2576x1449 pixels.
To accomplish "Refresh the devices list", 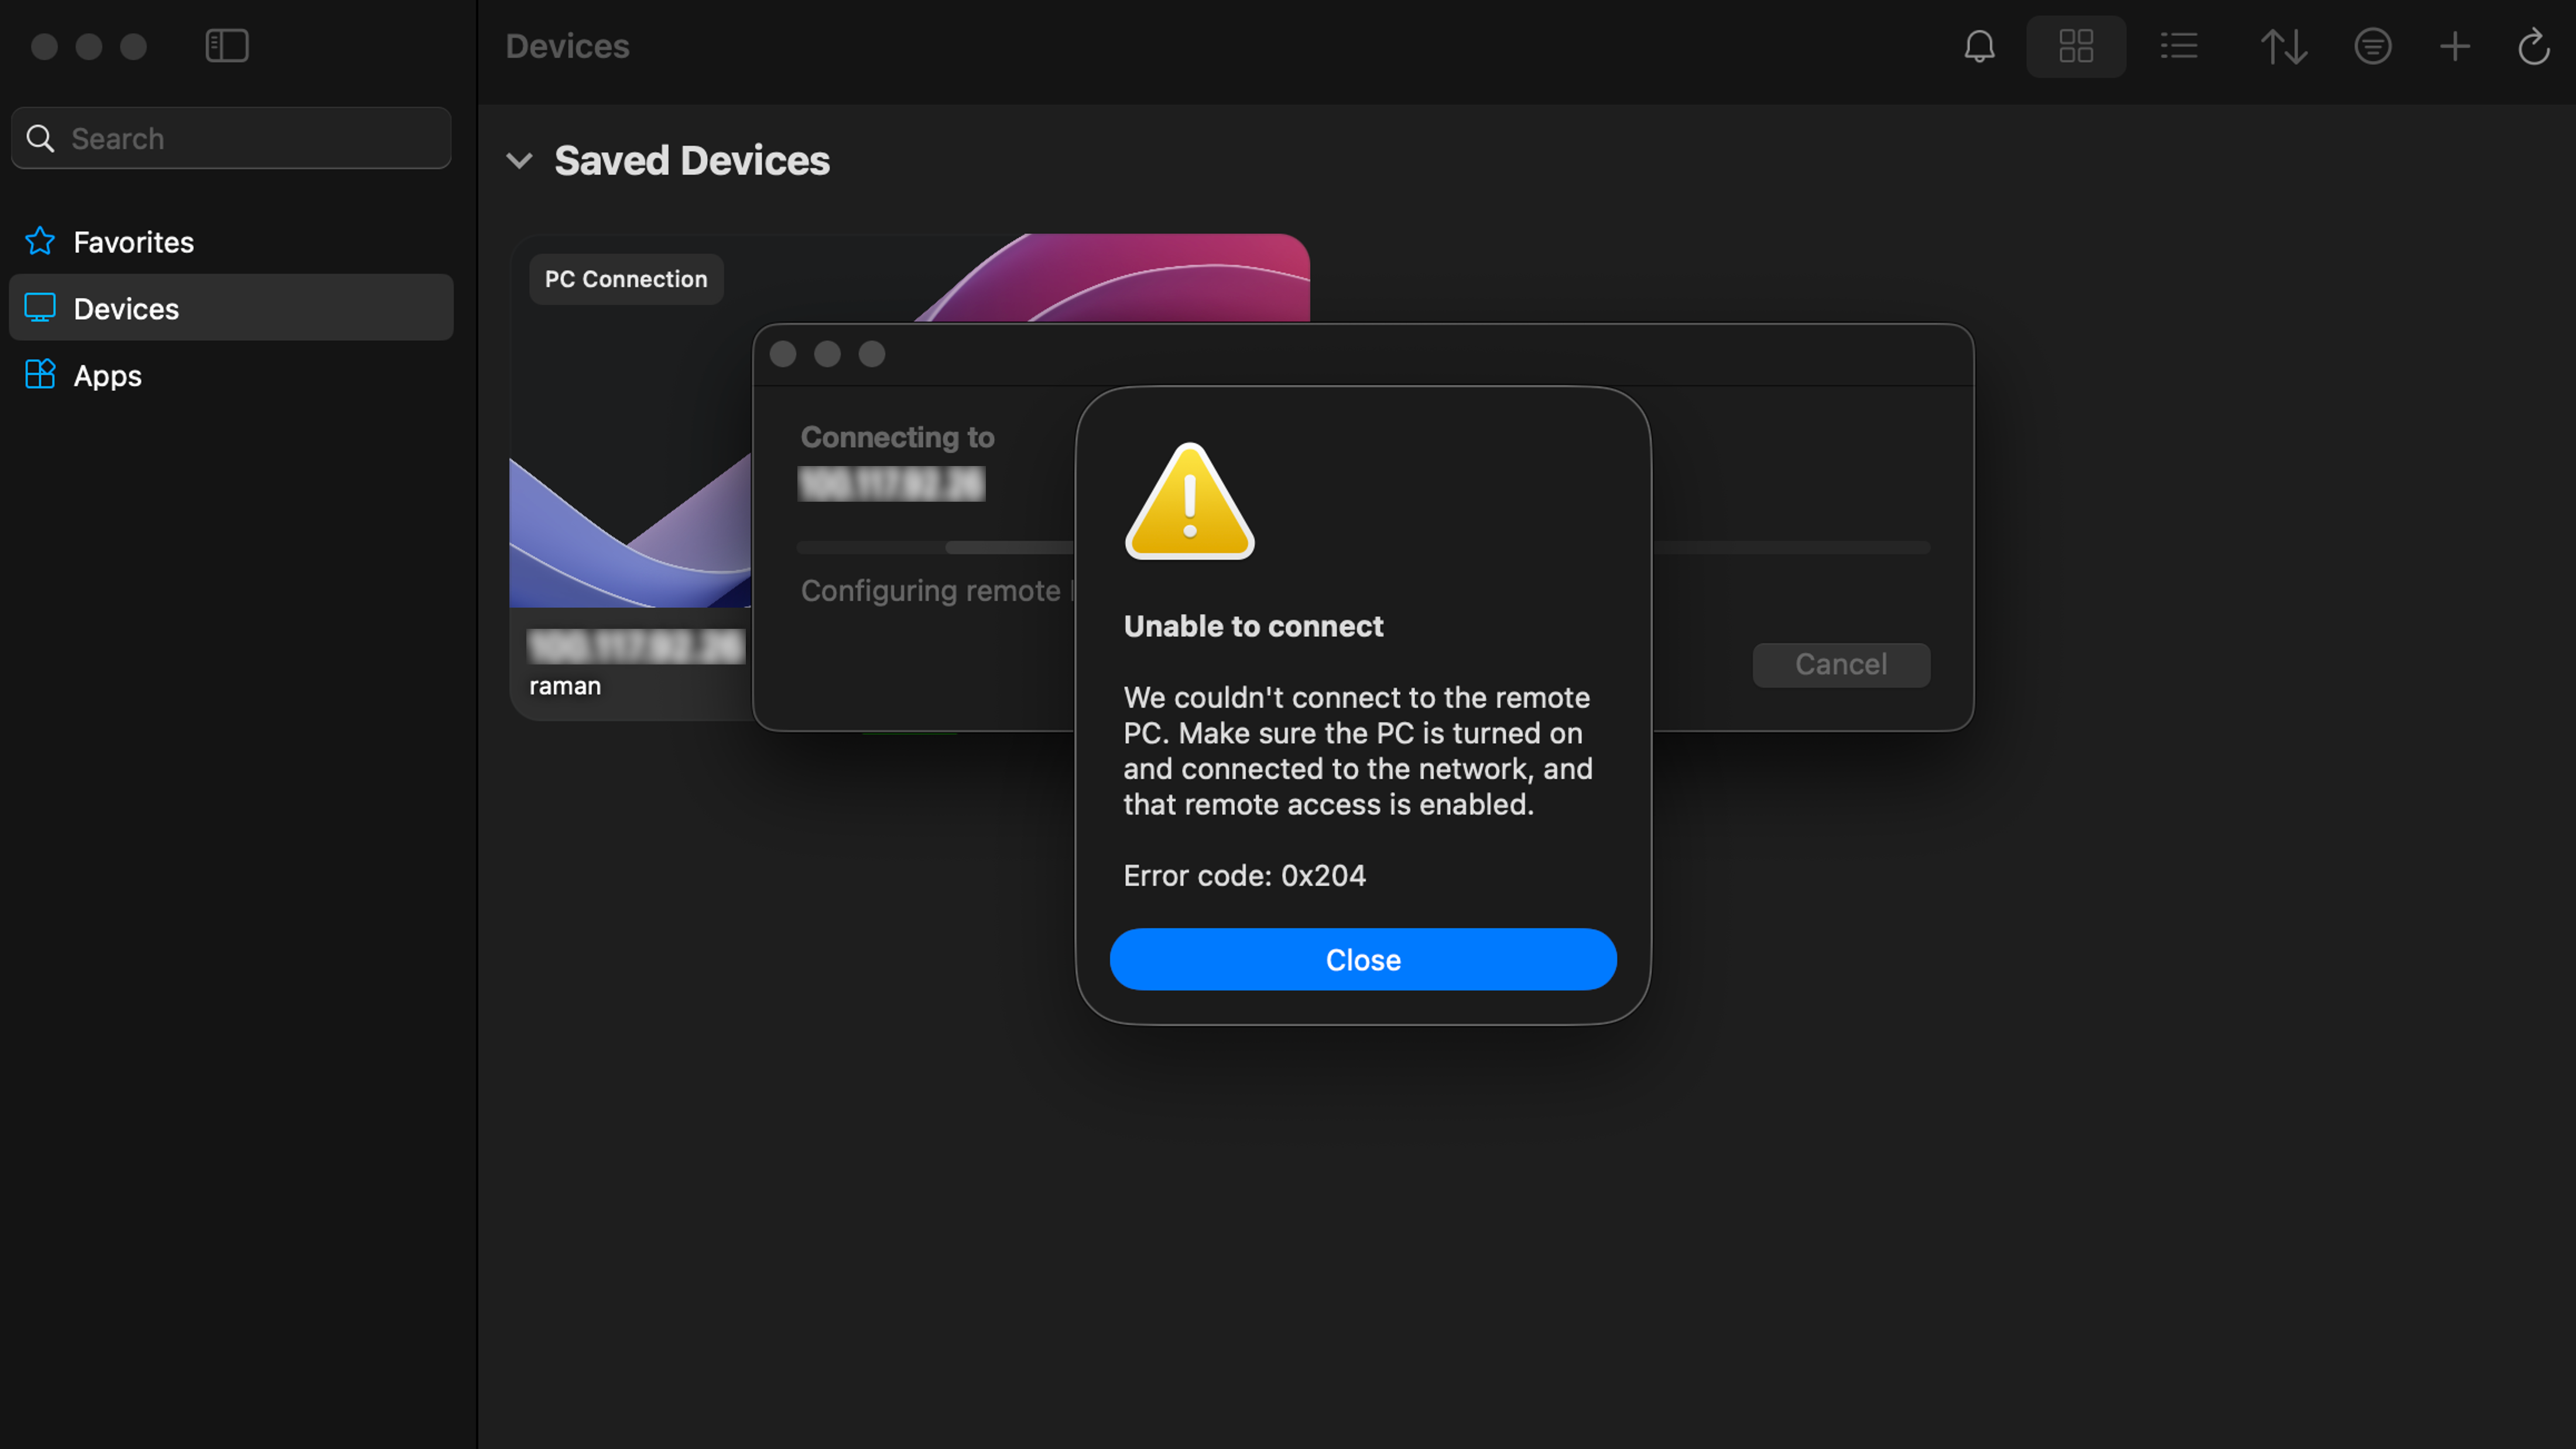I will (x=2533, y=46).
